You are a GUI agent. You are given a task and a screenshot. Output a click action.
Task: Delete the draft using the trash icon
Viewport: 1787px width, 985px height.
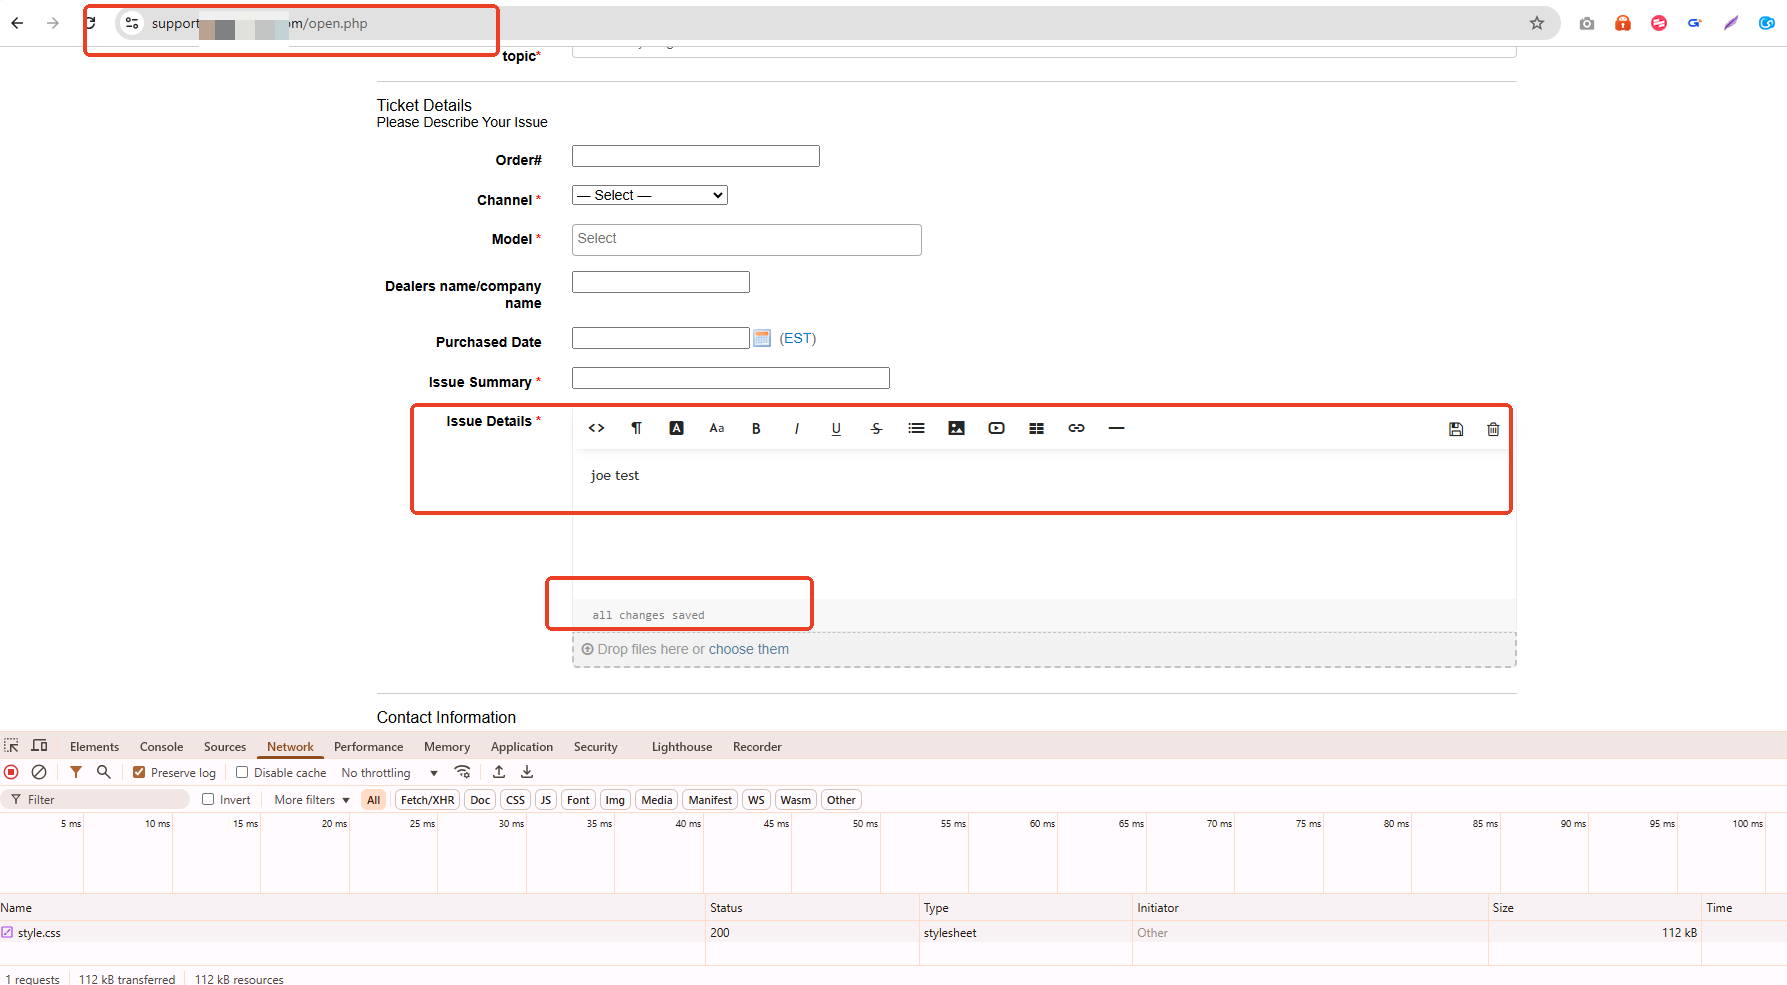point(1493,429)
